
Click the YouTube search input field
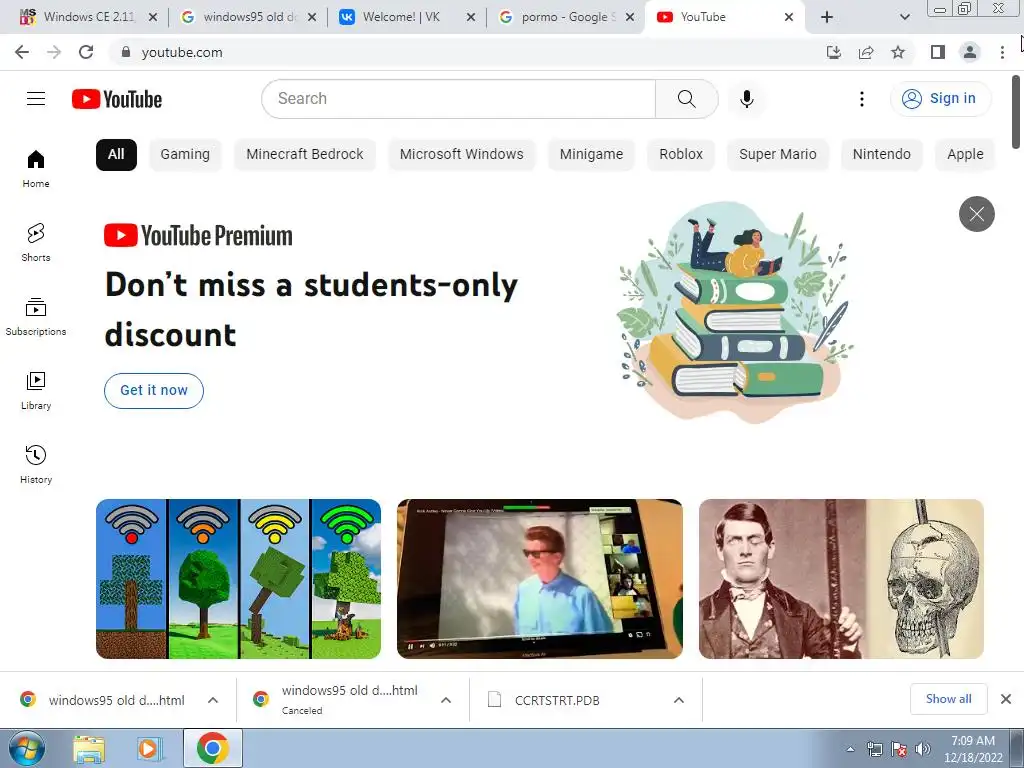click(x=458, y=99)
